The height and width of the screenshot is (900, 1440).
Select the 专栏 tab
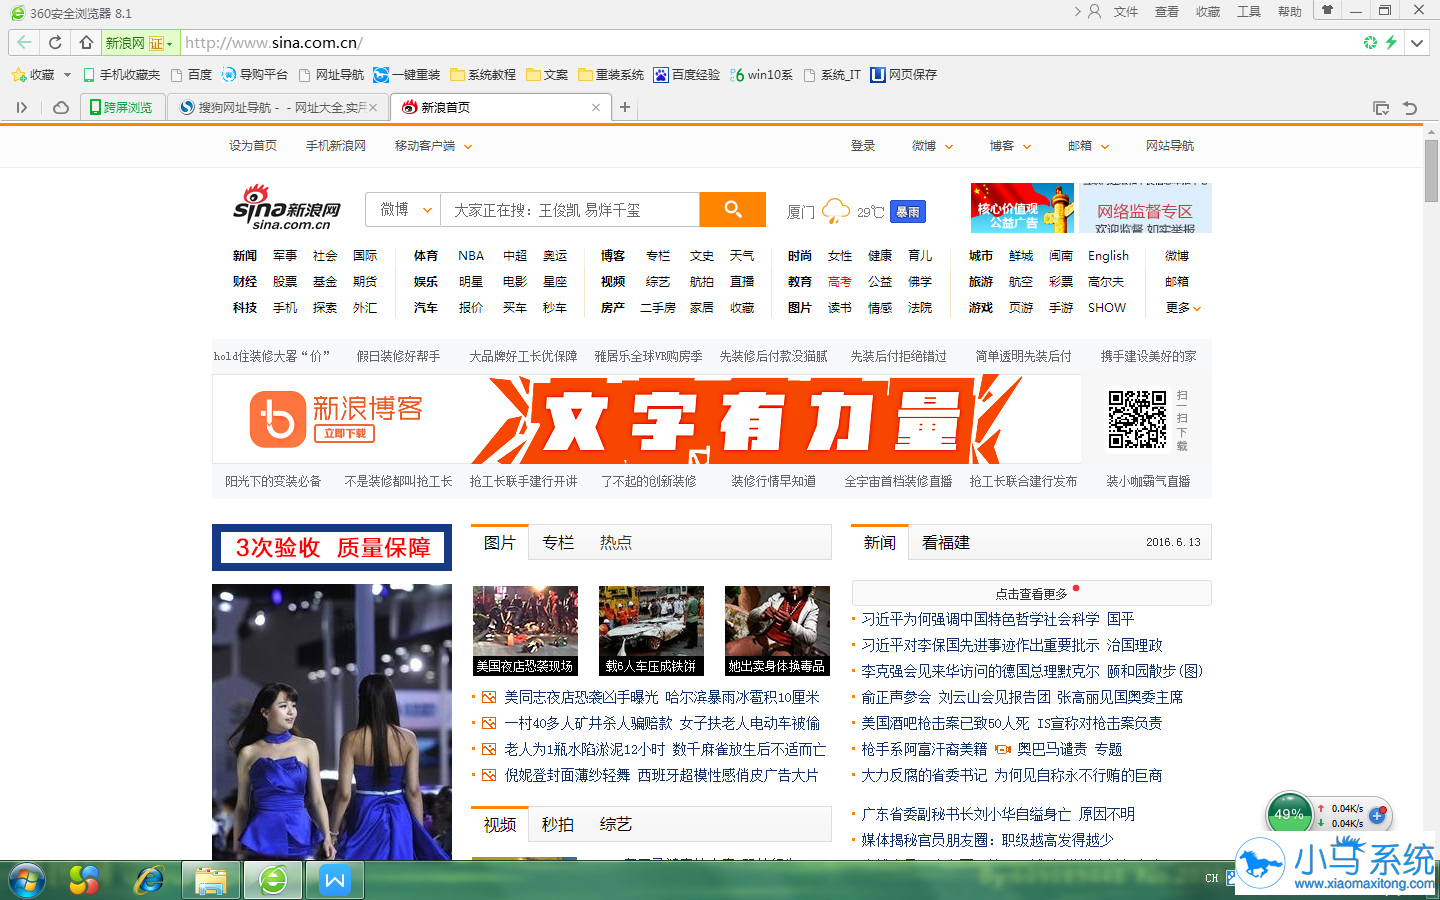click(x=558, y=543)
